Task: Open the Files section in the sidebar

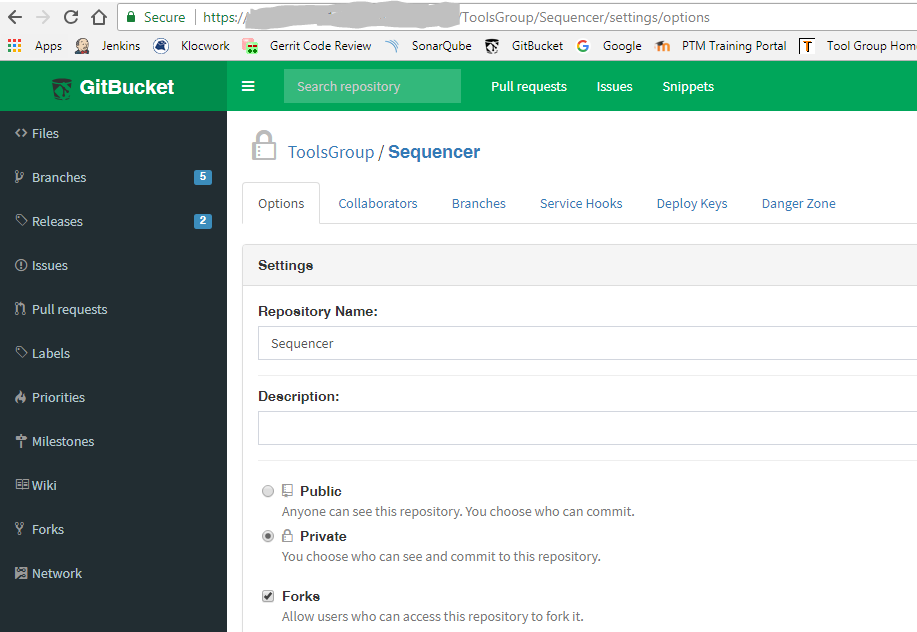Action: tap(46, 133)
